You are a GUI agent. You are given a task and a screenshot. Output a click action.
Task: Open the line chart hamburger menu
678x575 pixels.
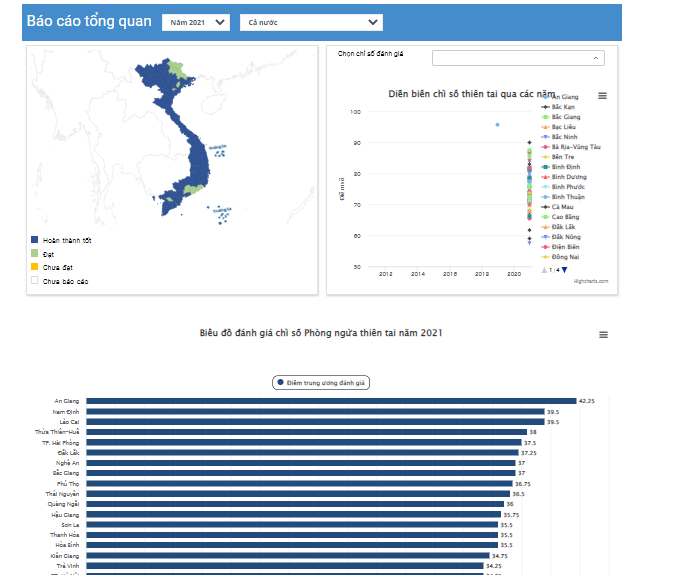(602, 96)
